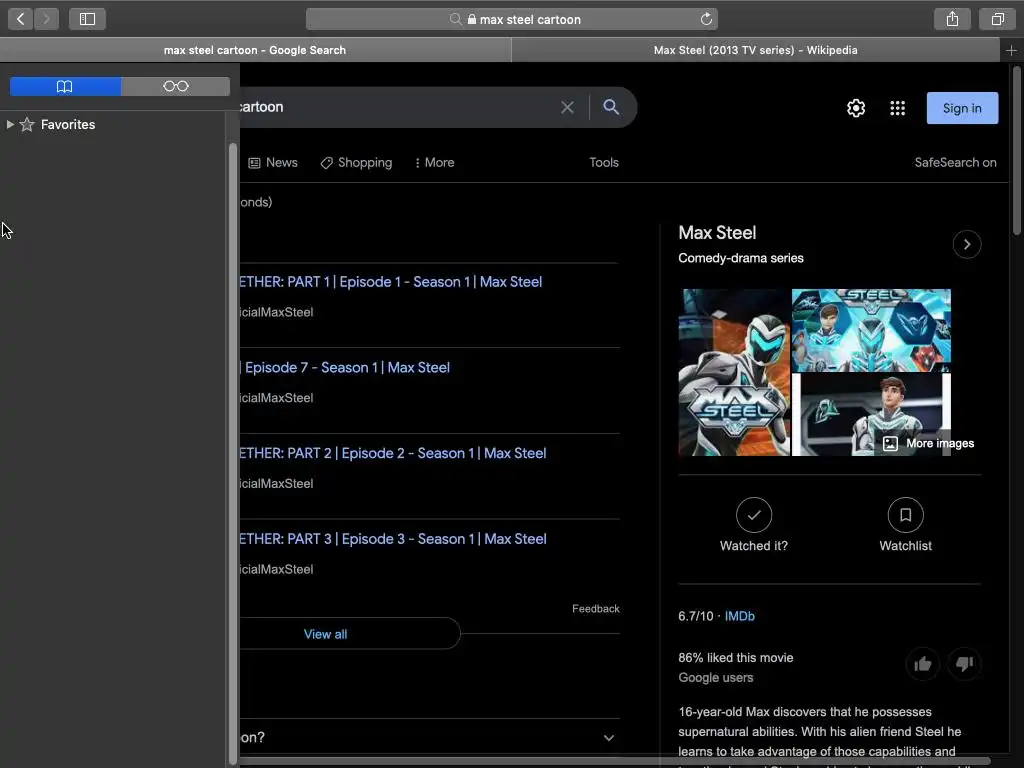The height and width of the screenshot is (768, 1024).
Task: Expand the More search filters menu
Action: [x=434, y=163]
